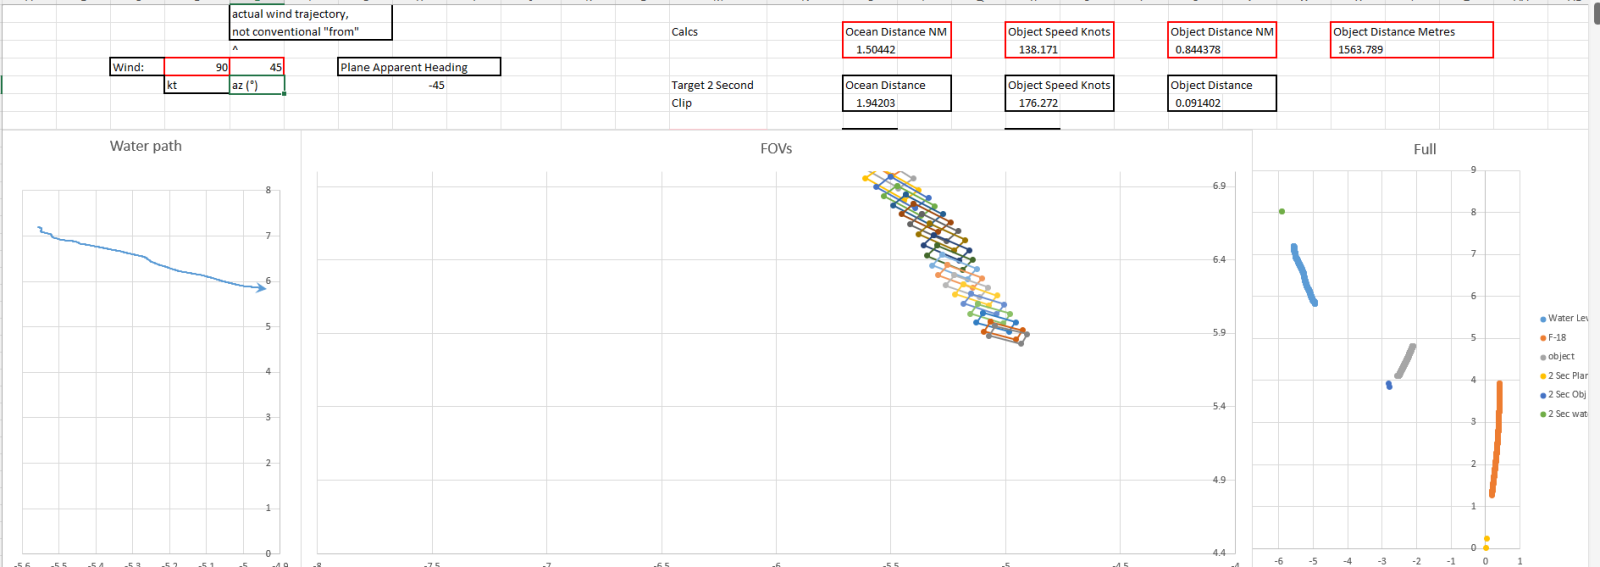
Task: Click the 'FOVs' chart title
Action: pyautogui.click(x=776, y=149)
